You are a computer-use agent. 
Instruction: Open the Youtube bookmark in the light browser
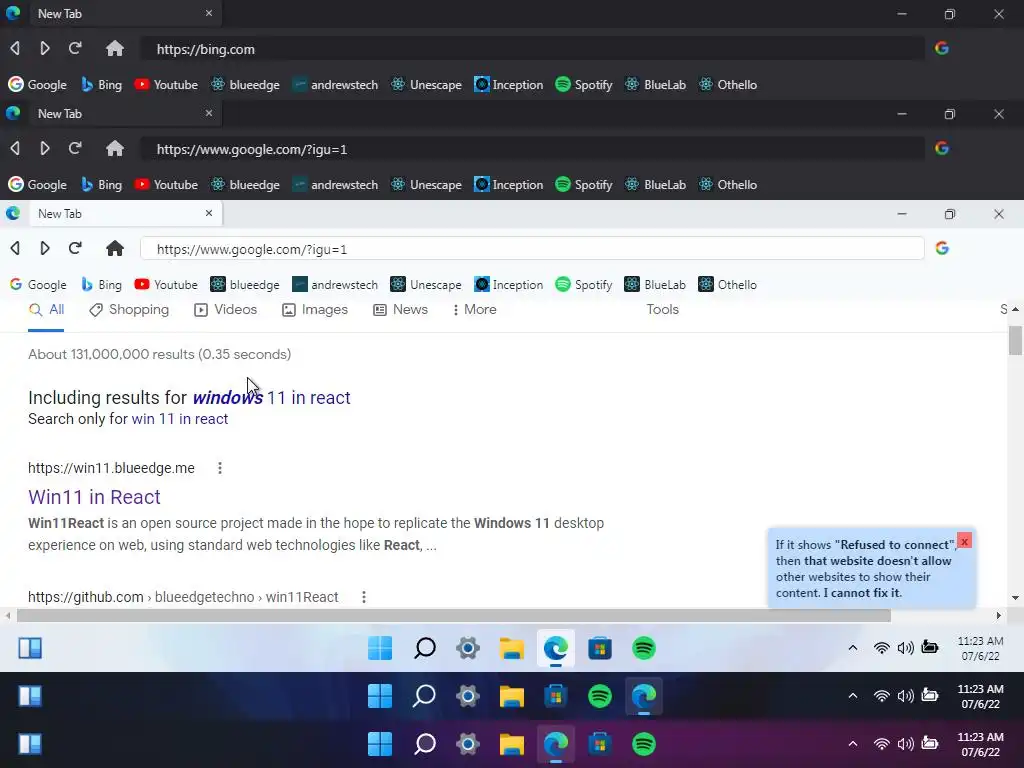pyautogui.click(x=166, y=285)
